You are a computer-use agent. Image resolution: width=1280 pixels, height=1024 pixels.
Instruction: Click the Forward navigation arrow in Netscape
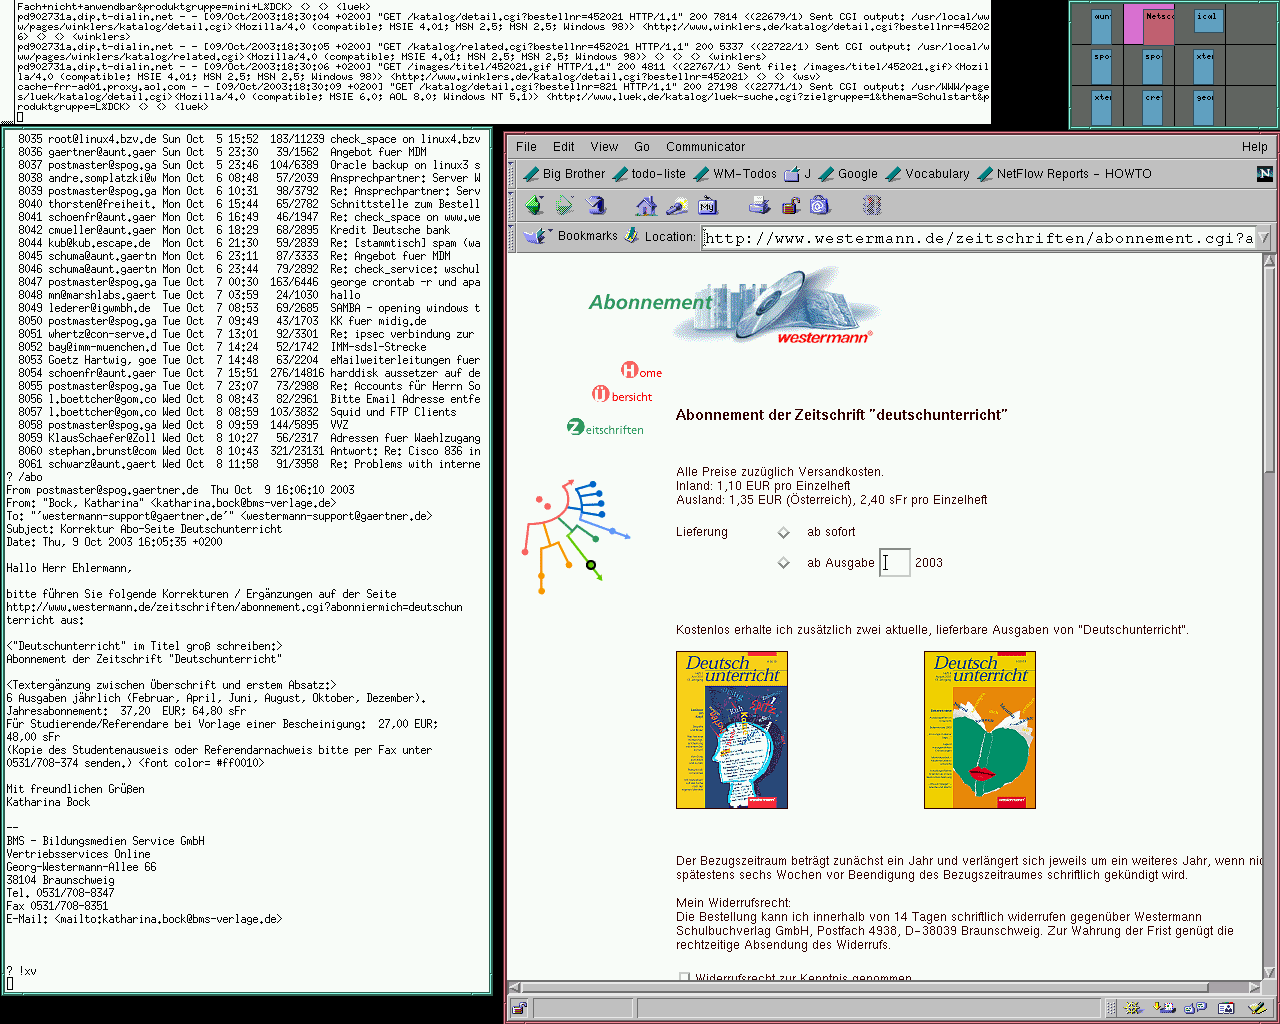(565, 205)
